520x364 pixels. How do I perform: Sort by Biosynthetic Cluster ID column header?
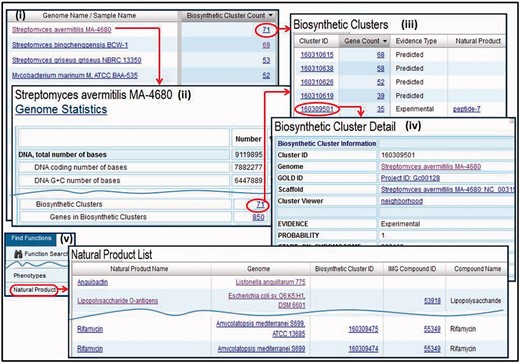344,269
